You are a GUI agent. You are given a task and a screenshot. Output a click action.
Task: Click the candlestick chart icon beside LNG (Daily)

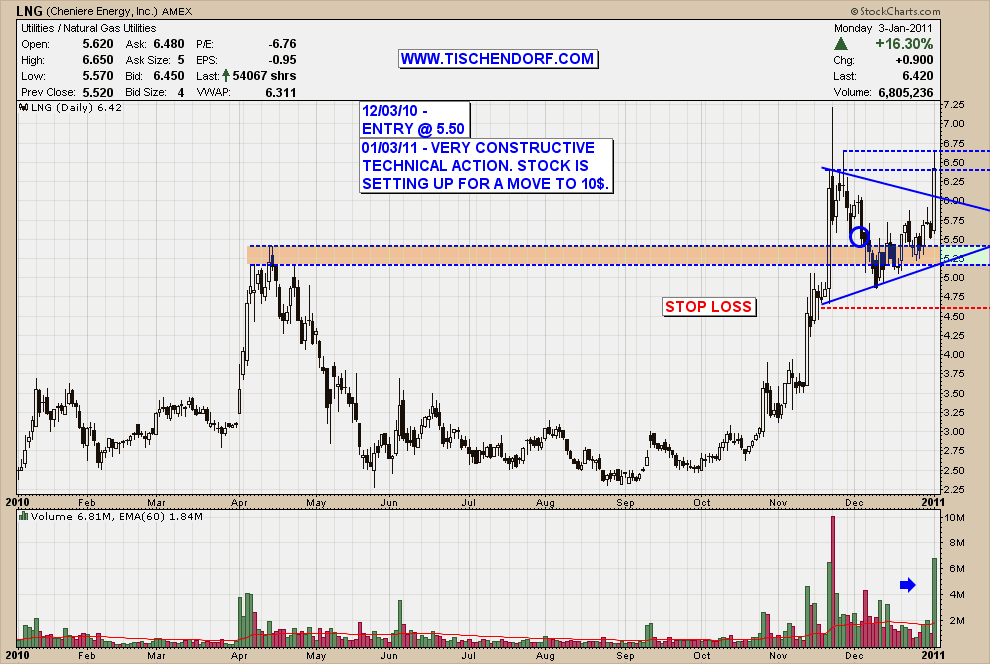tap(23, 106)
